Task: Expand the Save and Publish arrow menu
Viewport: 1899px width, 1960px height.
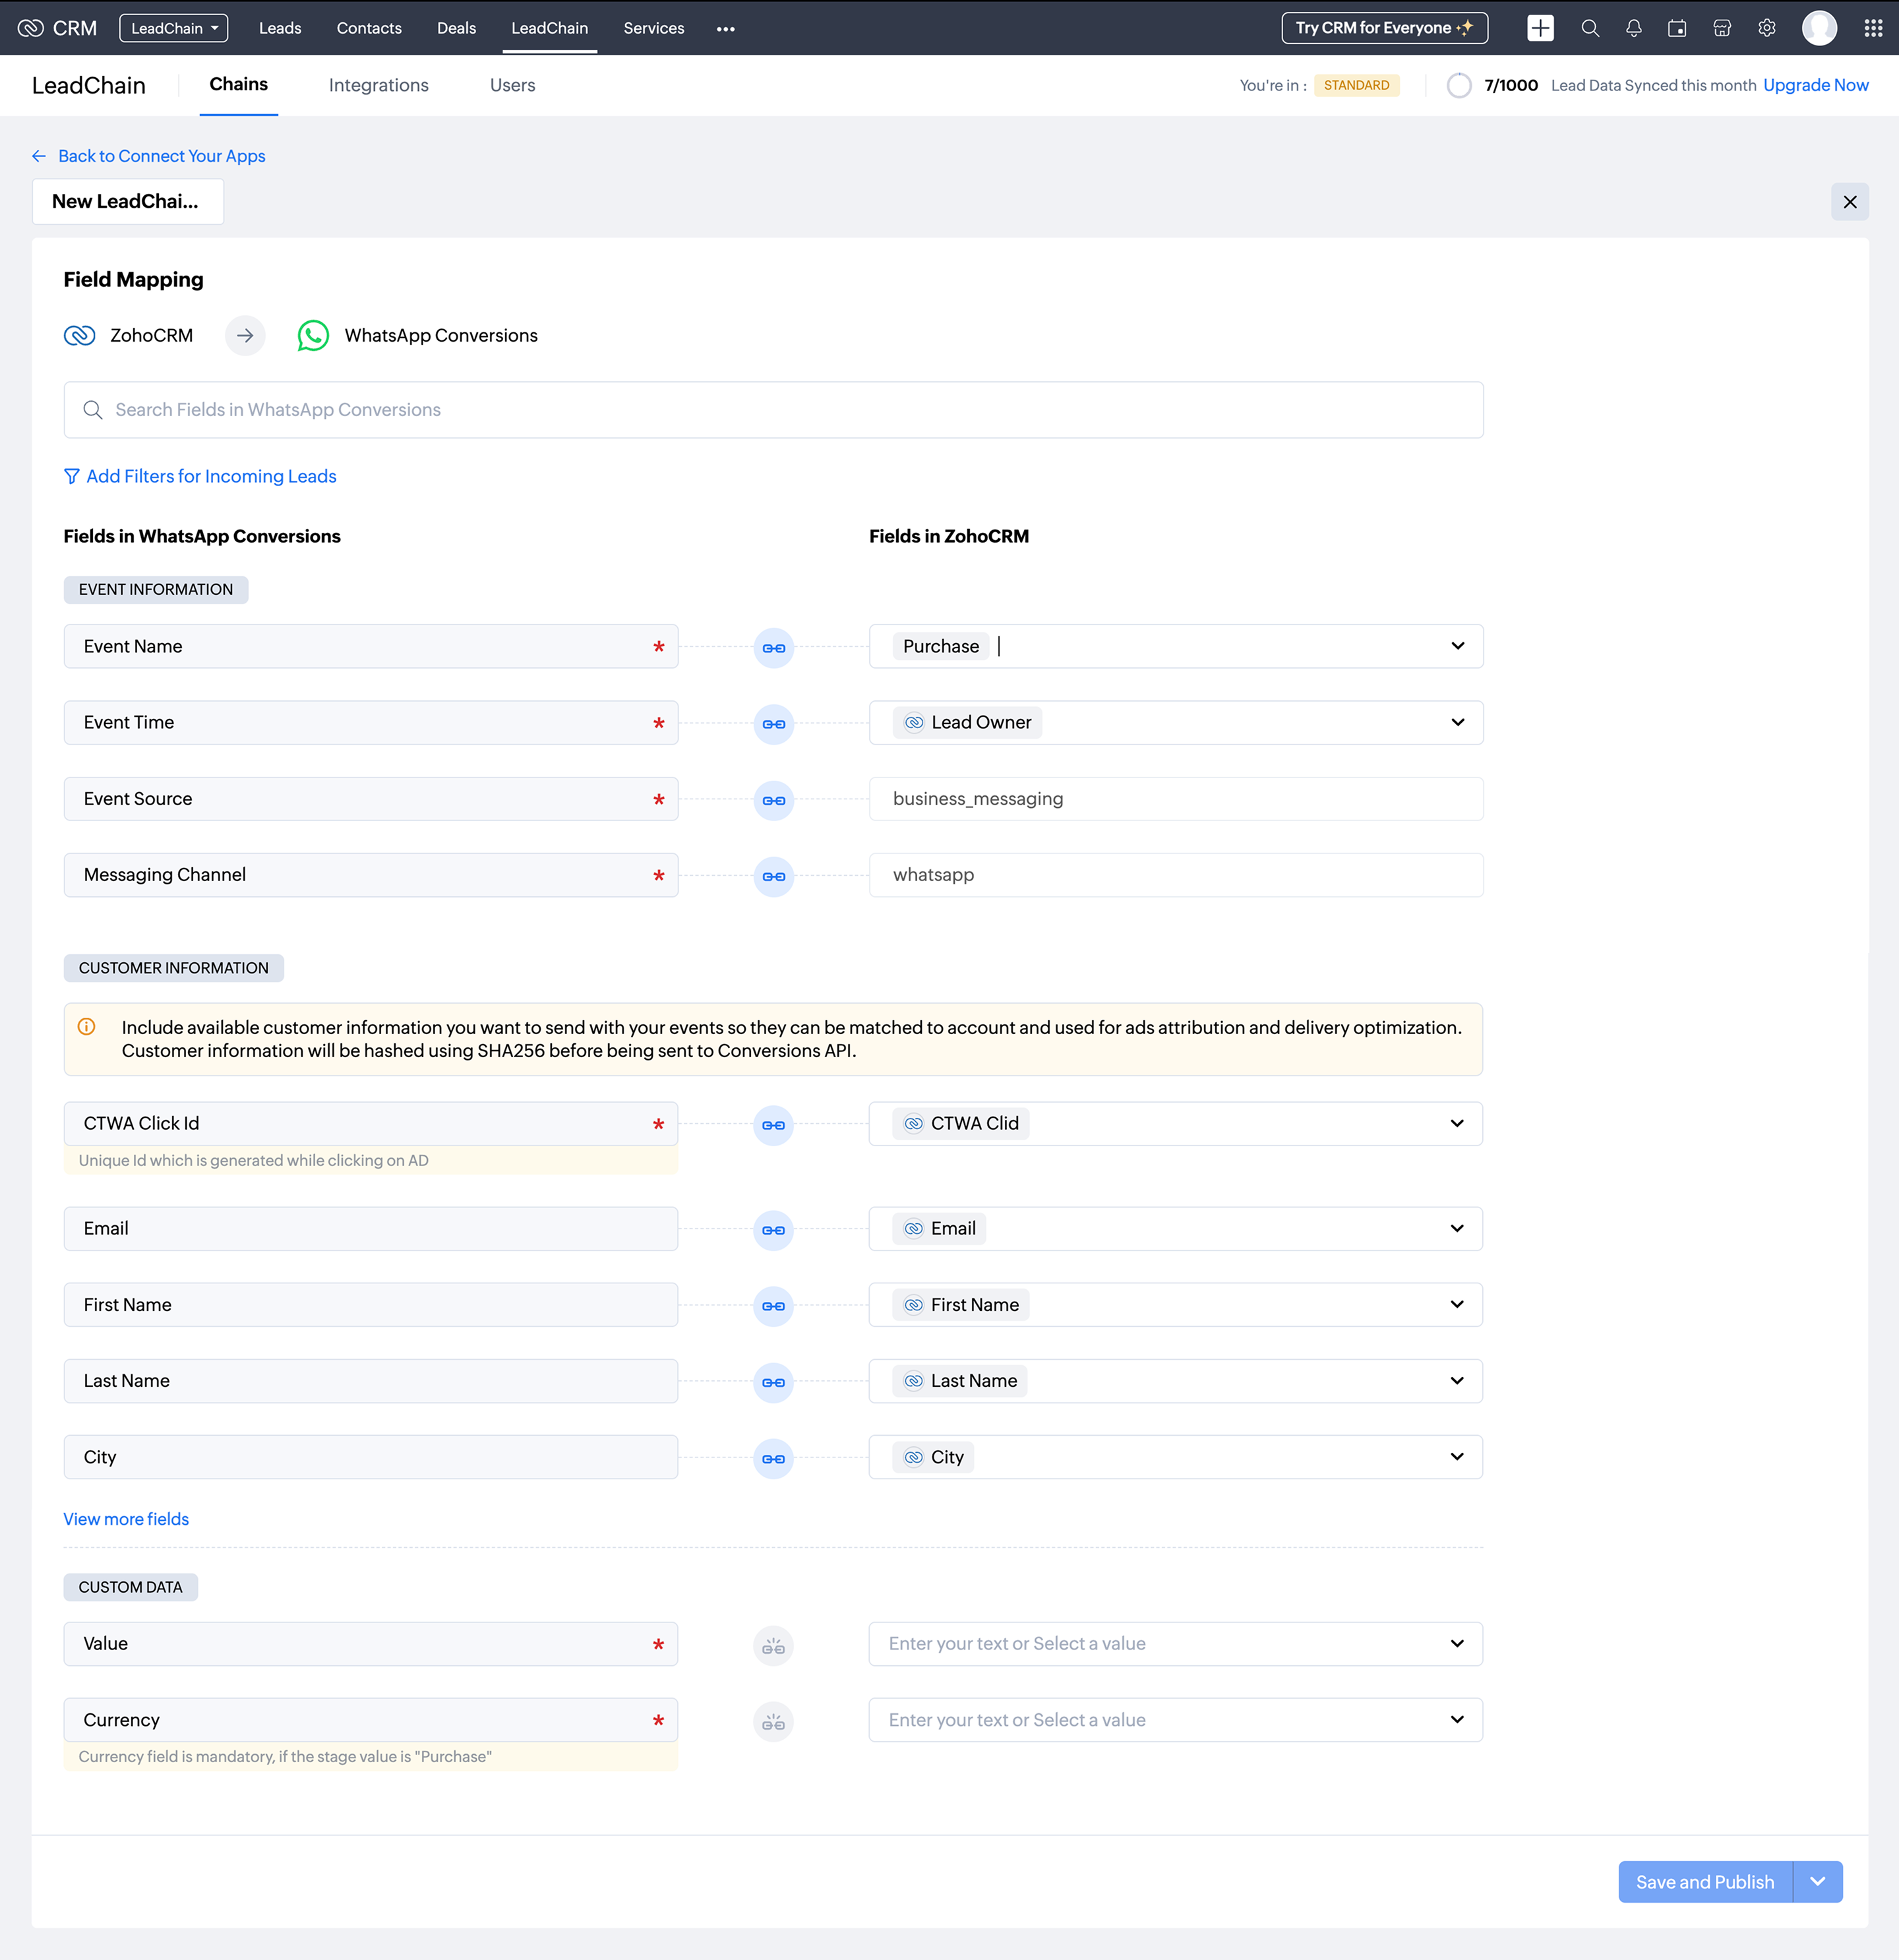Action: tap(1817, 1881)
